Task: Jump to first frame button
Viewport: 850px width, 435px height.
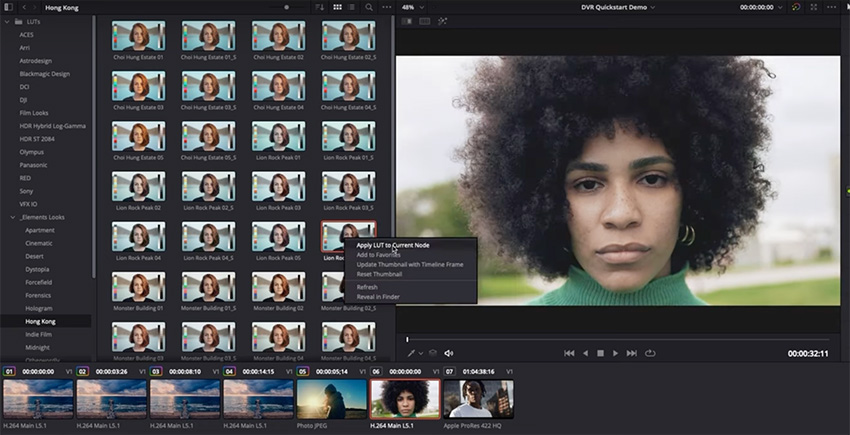Action: (x=569, y=353)
